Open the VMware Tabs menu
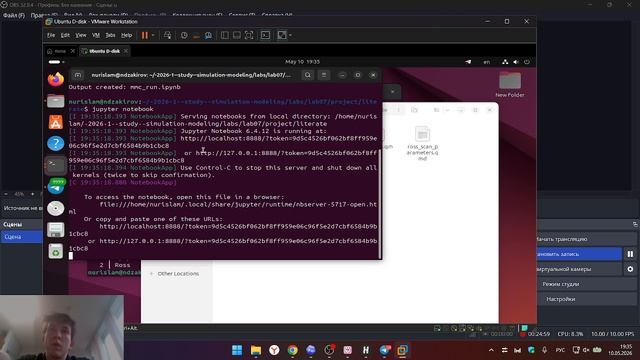 111,36
